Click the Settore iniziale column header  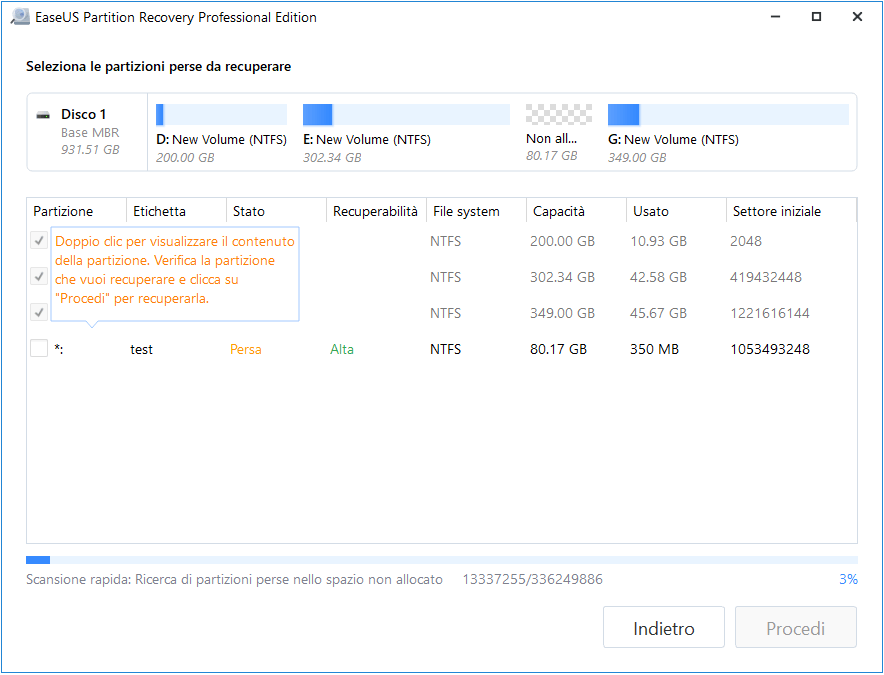pyautogui.click(x=791, y=211)
